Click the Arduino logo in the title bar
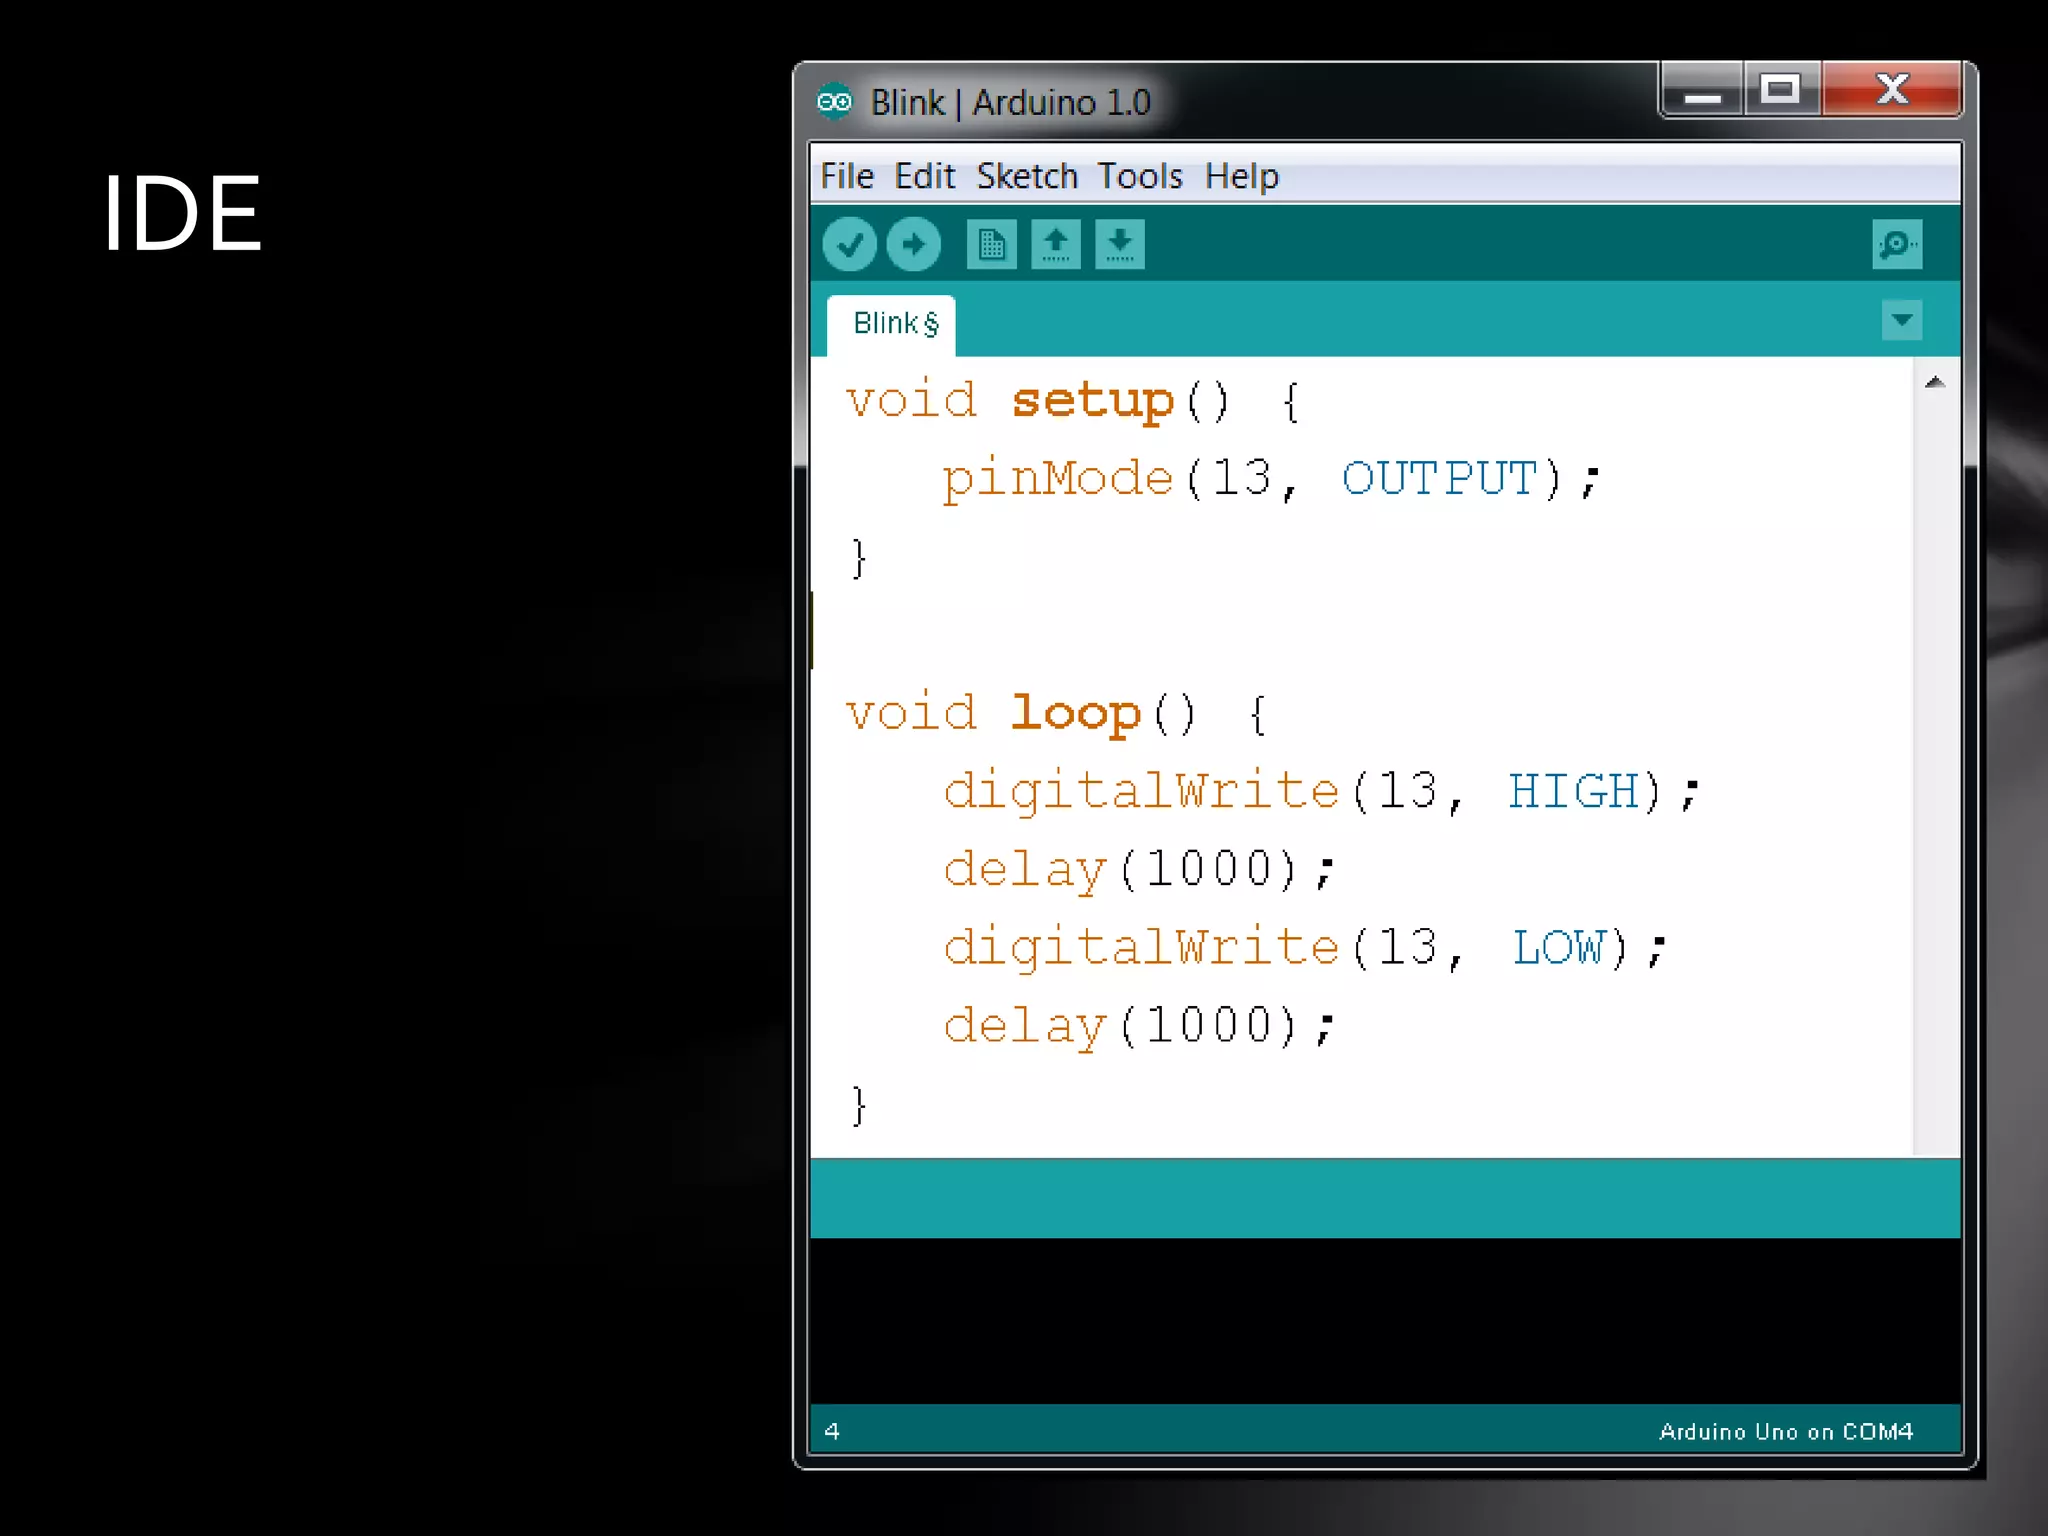The image size is (2048, 1536). [834, 102]
